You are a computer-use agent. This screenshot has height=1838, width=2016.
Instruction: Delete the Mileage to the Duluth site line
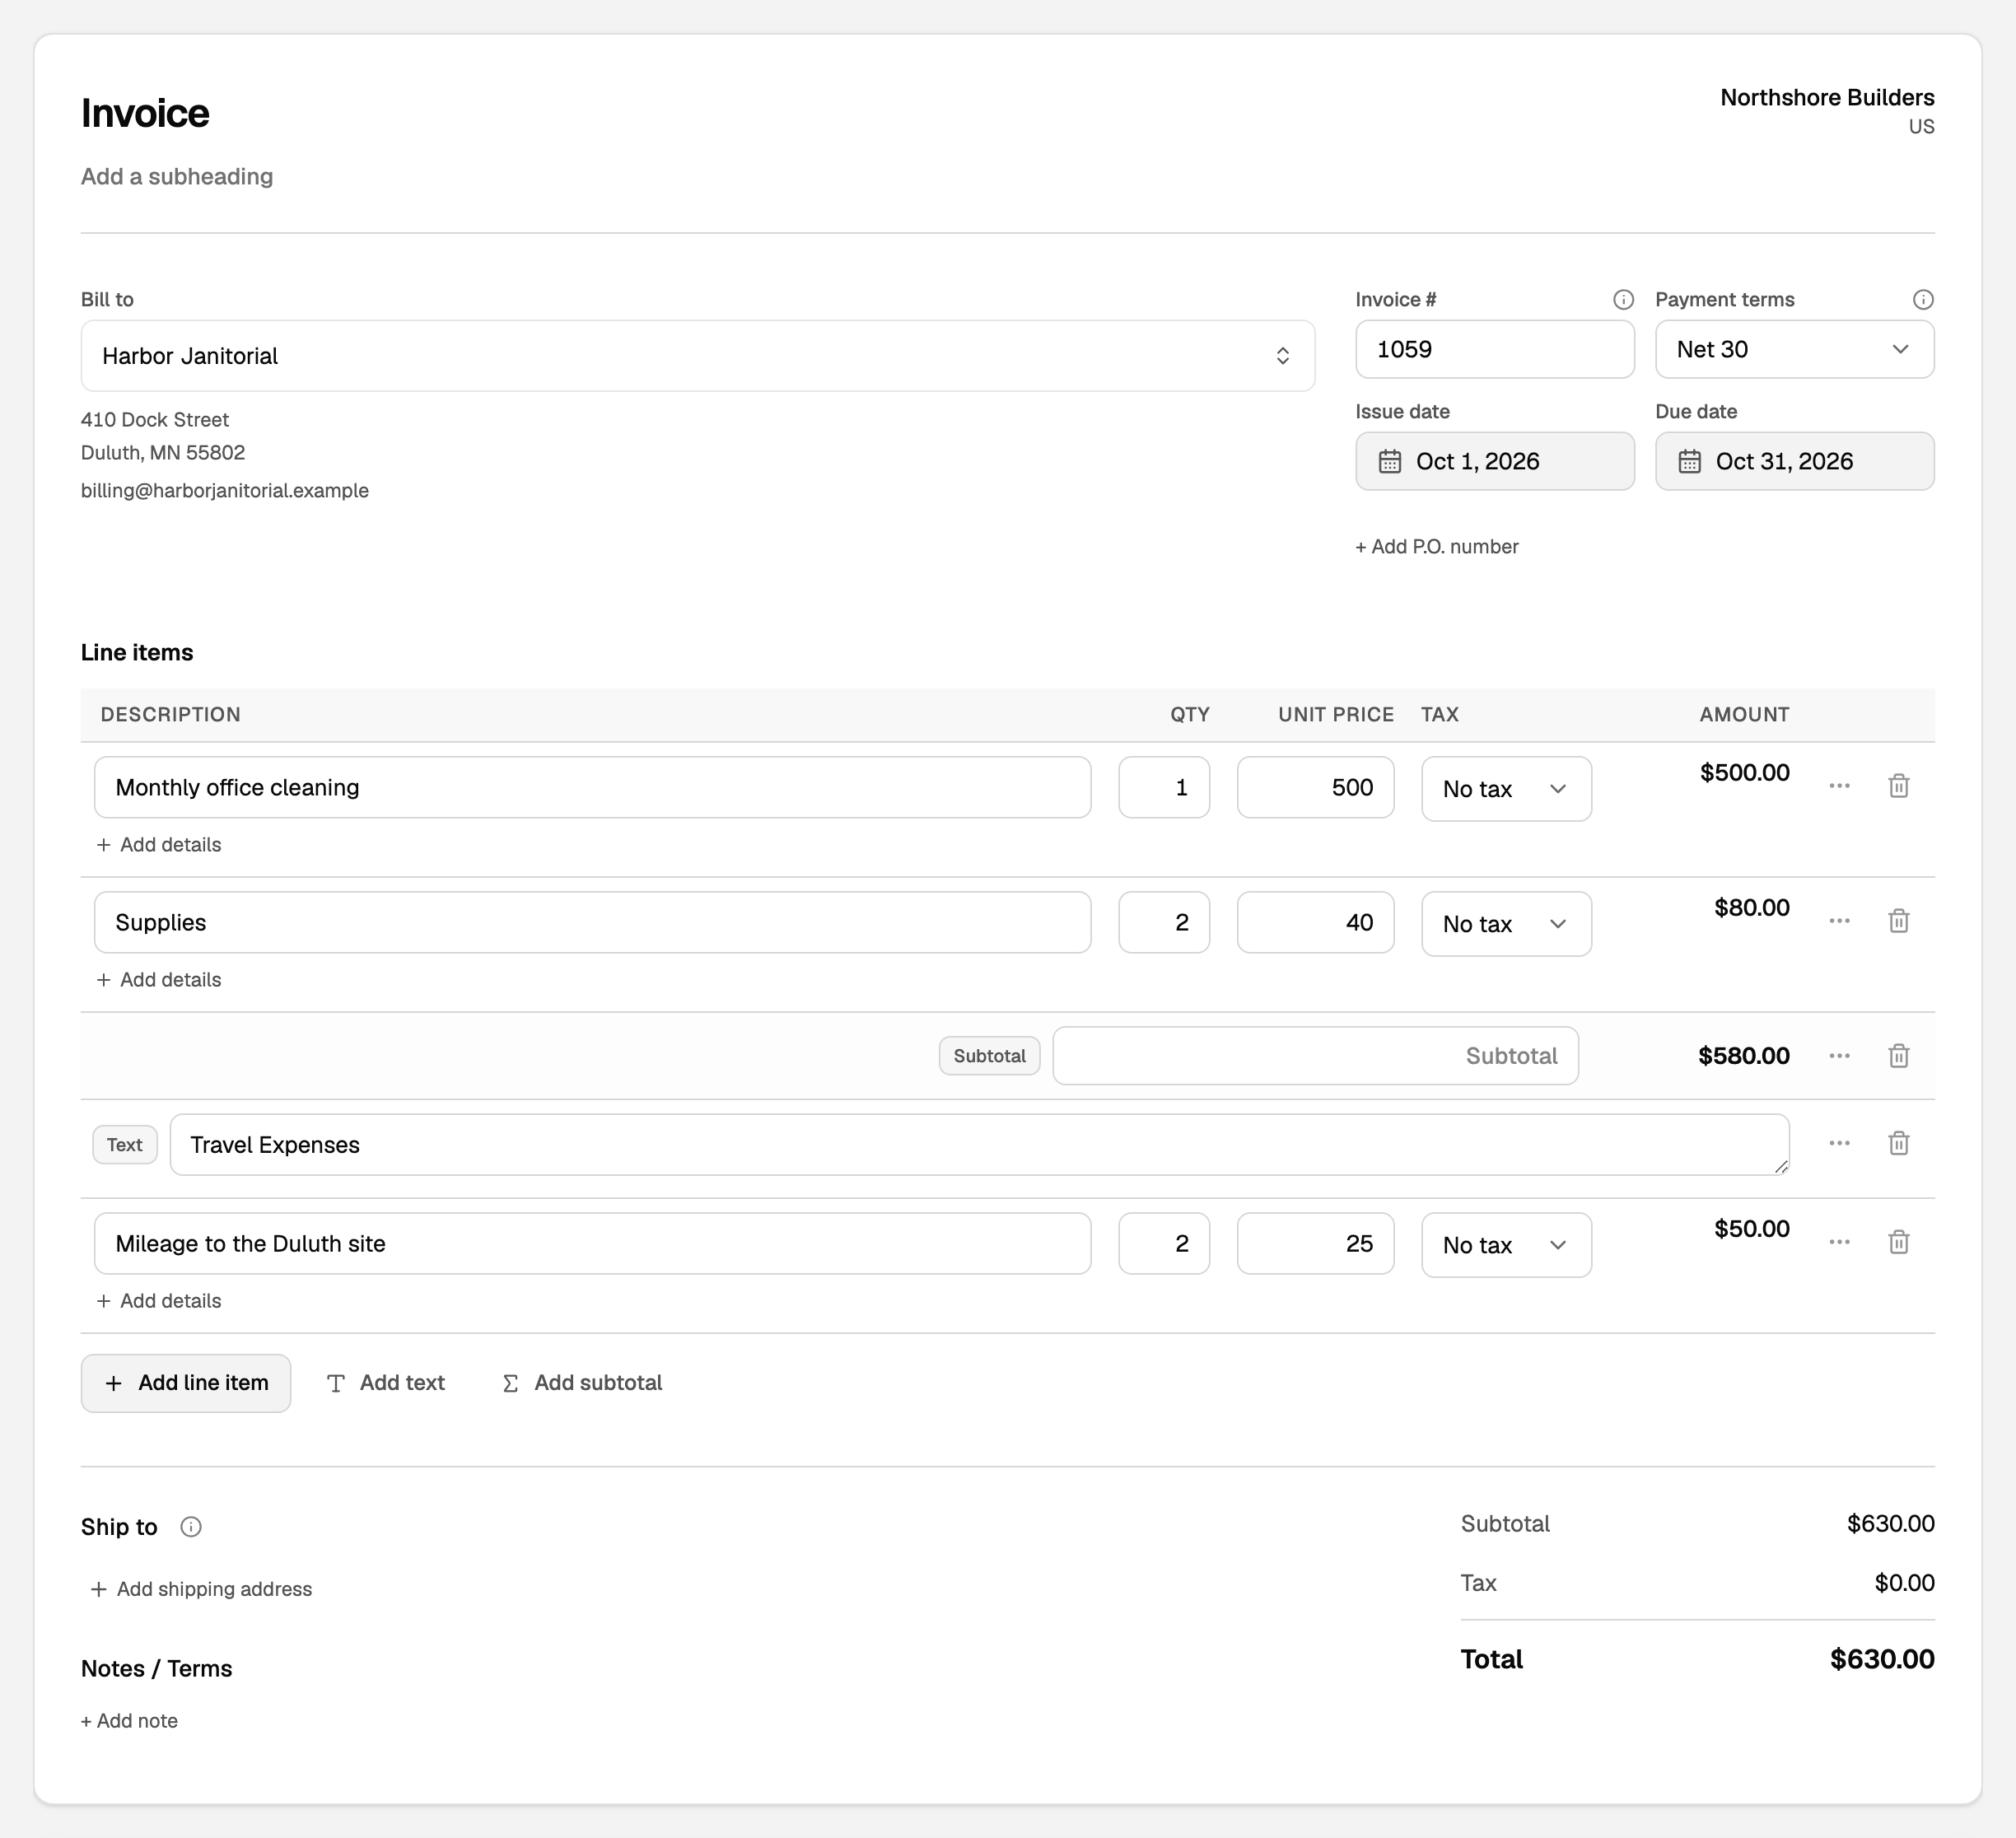point(1898,1242)
